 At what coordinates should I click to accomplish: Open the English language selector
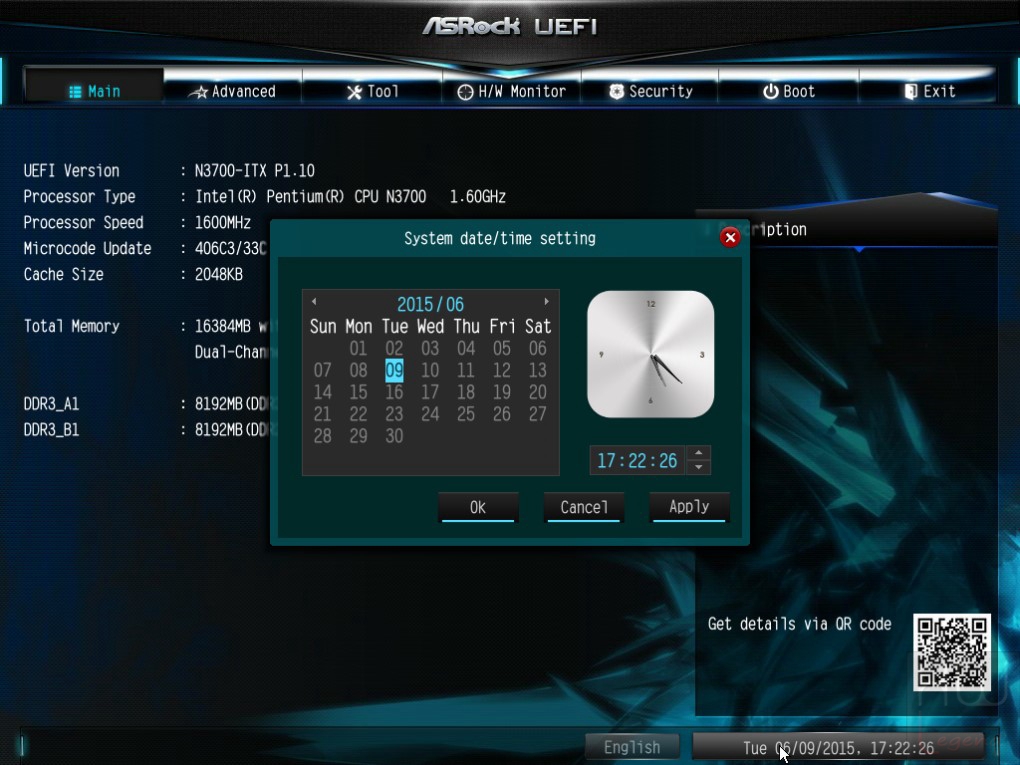[632, 747]
